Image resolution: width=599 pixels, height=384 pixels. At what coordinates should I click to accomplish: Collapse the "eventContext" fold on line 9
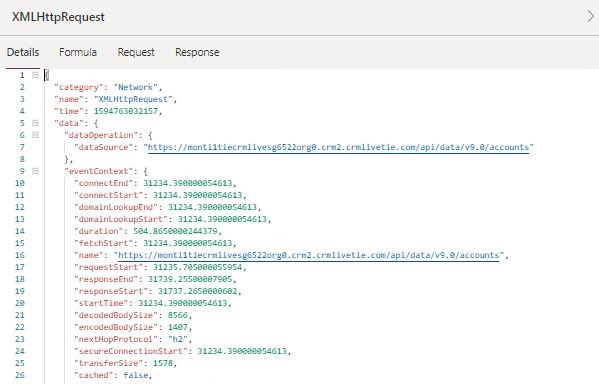pyautogui.click(x=35, y=171)
